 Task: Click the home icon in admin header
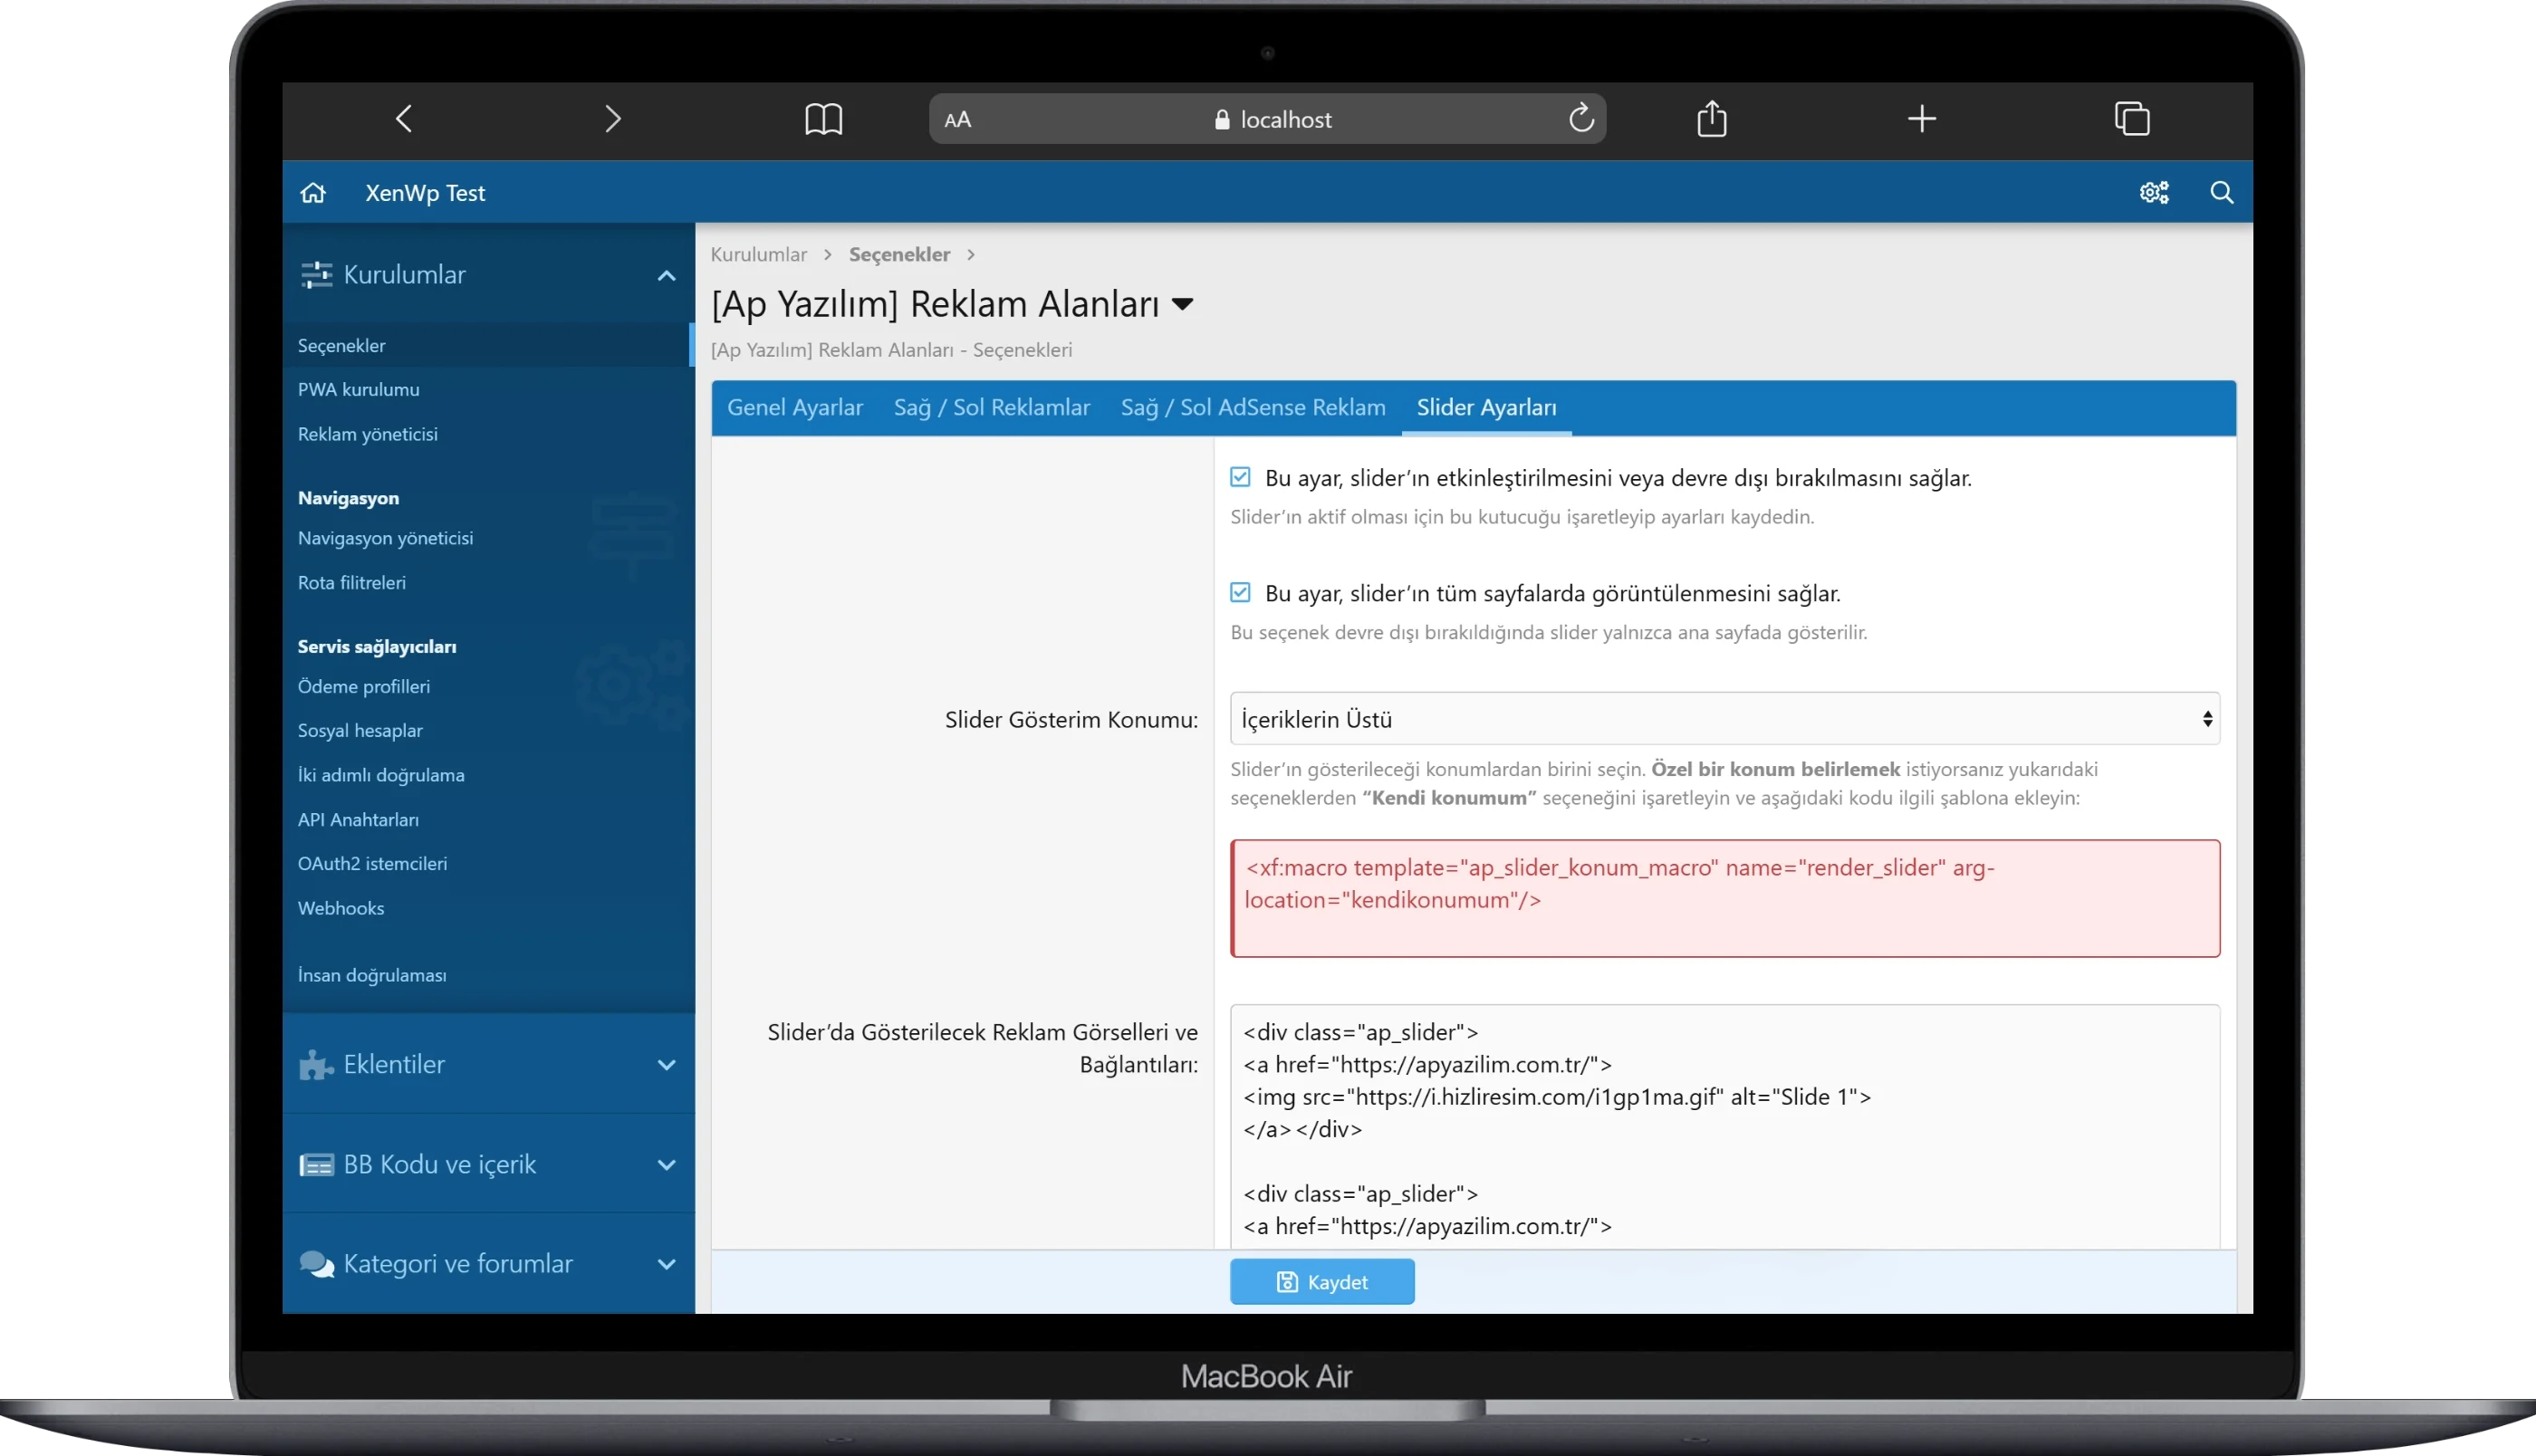(x=313, y=193)
